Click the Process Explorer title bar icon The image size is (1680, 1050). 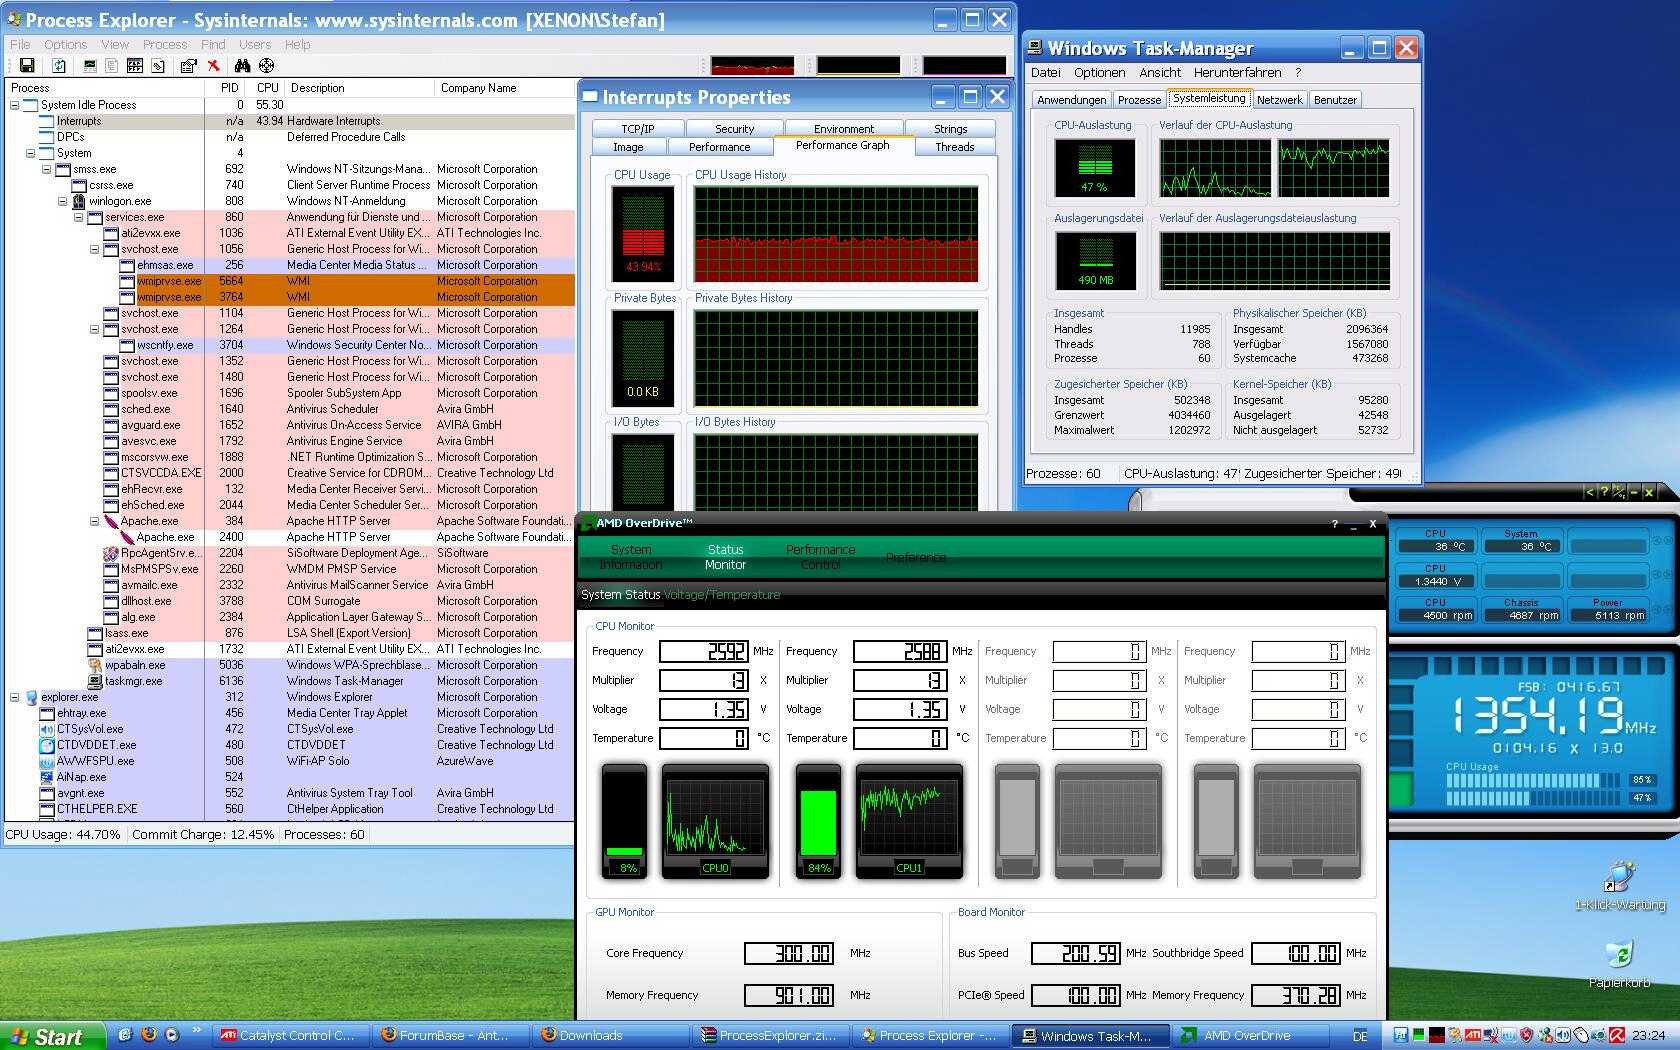[14, 20]
